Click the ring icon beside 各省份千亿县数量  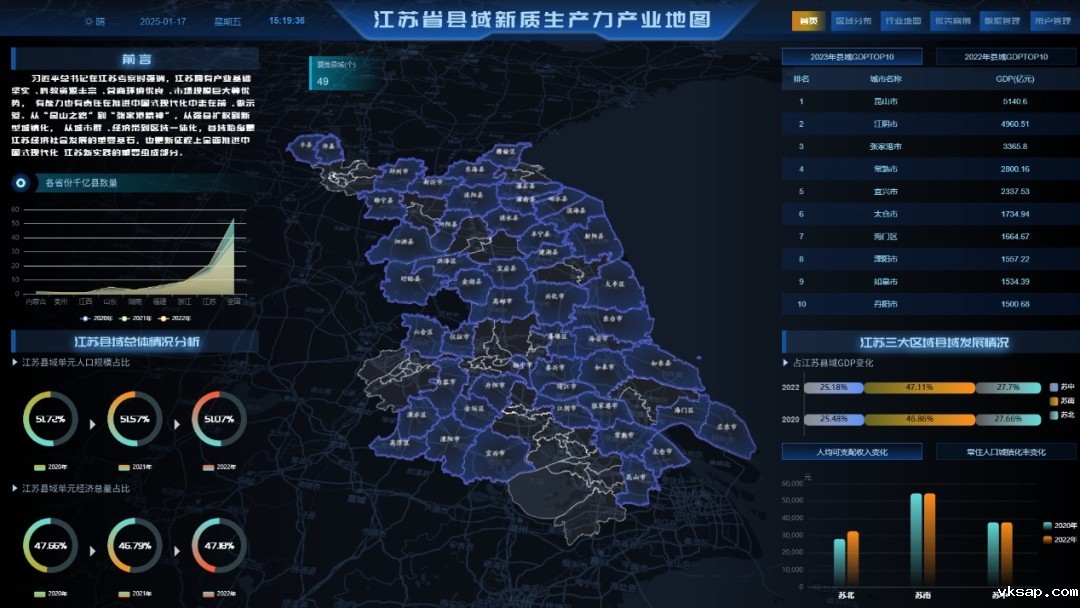tap(22, 183)
